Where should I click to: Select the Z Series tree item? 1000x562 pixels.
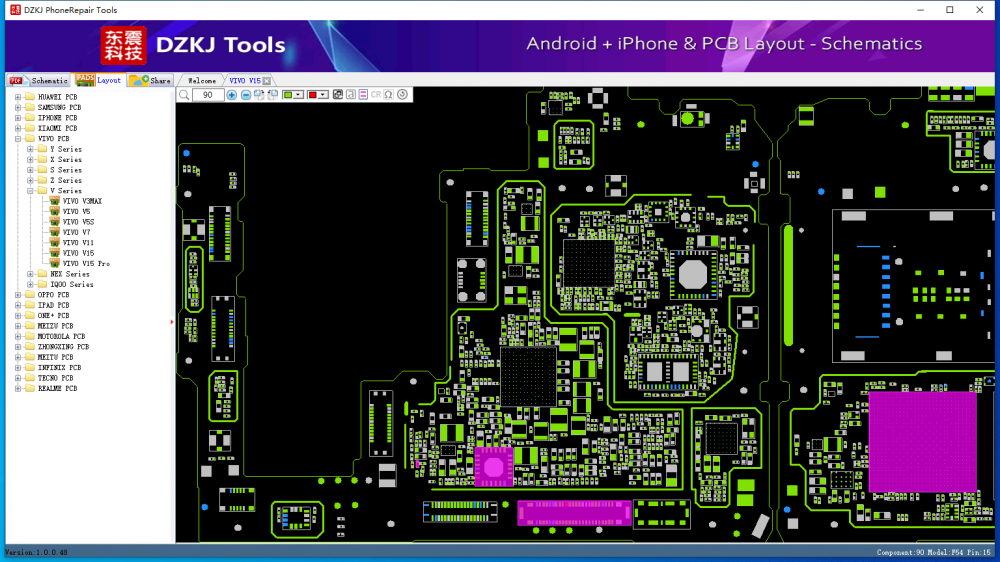[x=66, y=181]
